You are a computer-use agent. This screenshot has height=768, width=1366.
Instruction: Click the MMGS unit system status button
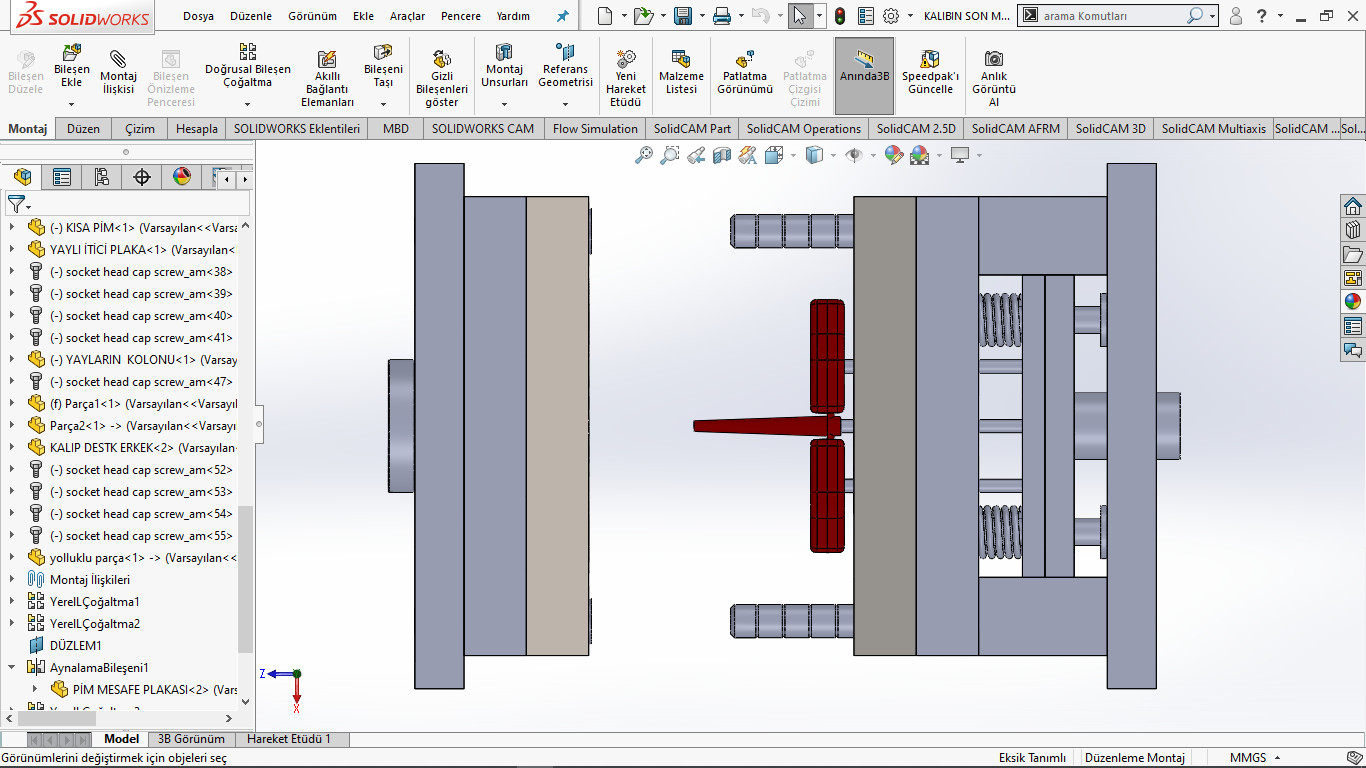1247,758
